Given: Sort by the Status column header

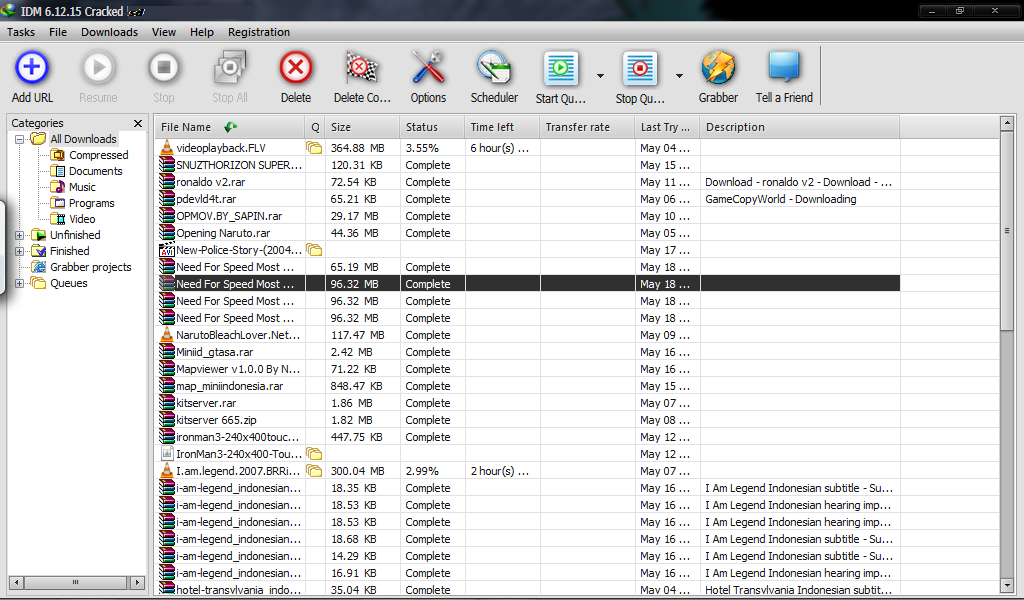Looking at the screenshot, I should click(x=432, y=127).
